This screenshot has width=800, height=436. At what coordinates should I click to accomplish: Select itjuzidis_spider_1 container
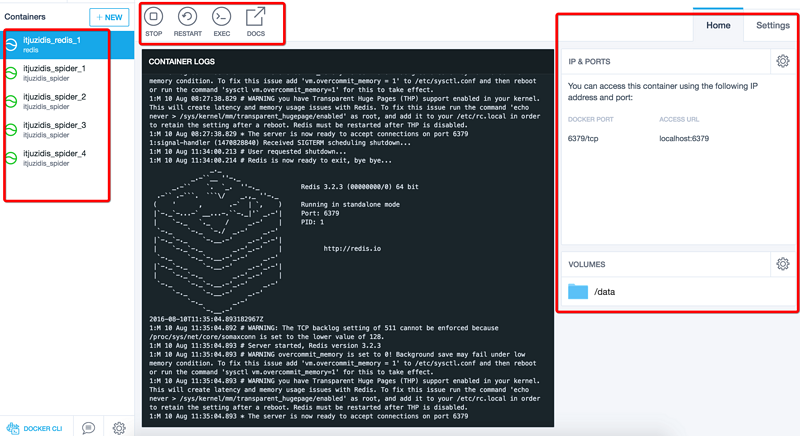pos(67,73)
